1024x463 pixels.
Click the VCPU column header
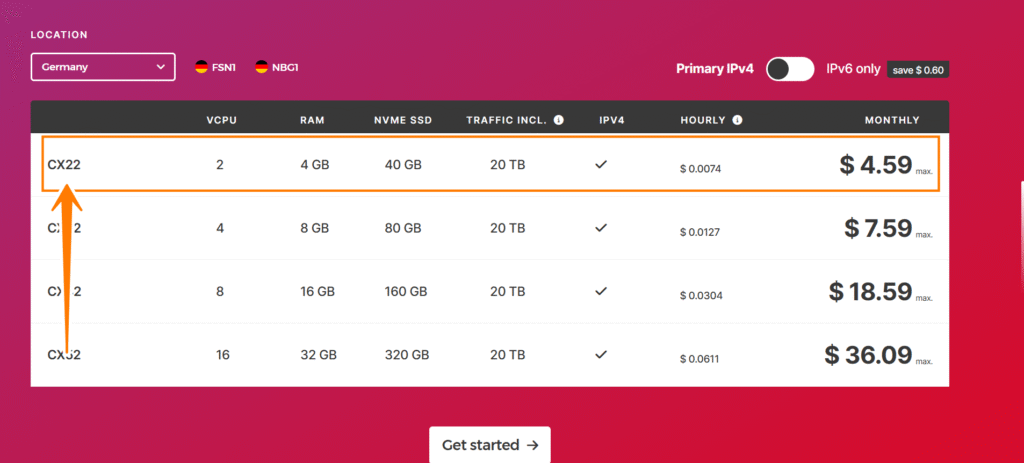point(221,120)
